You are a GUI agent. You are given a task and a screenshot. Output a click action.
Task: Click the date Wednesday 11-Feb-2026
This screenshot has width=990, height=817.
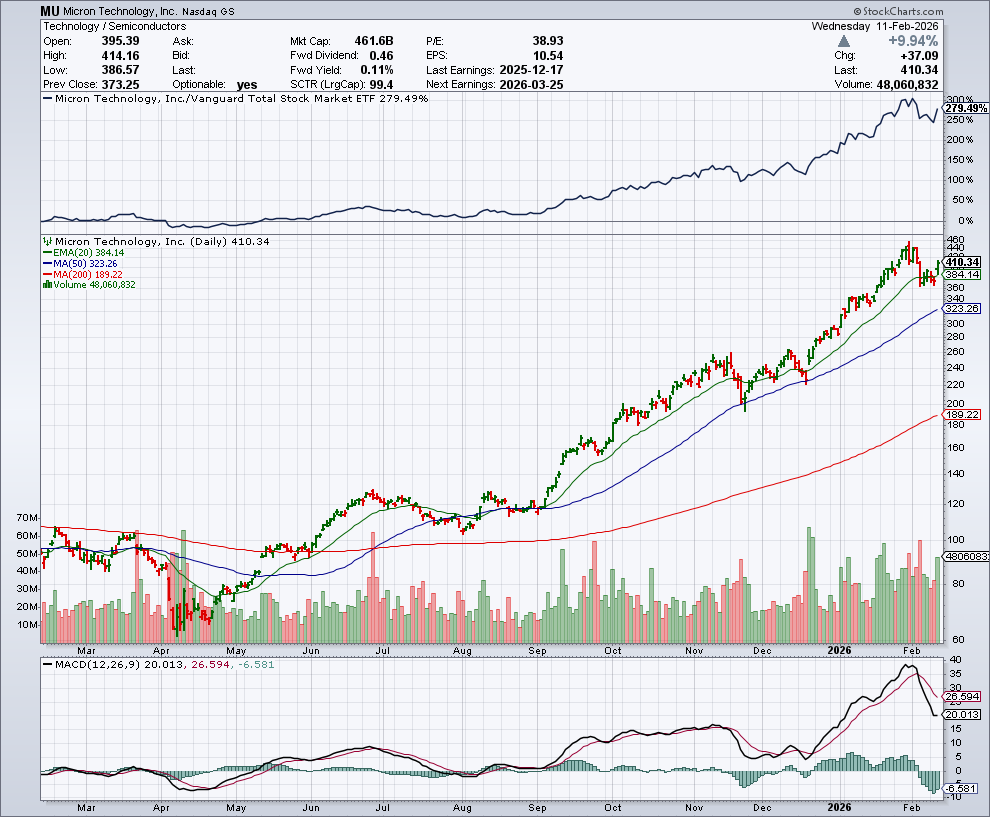pyautogui.click(x=875, y=26)
